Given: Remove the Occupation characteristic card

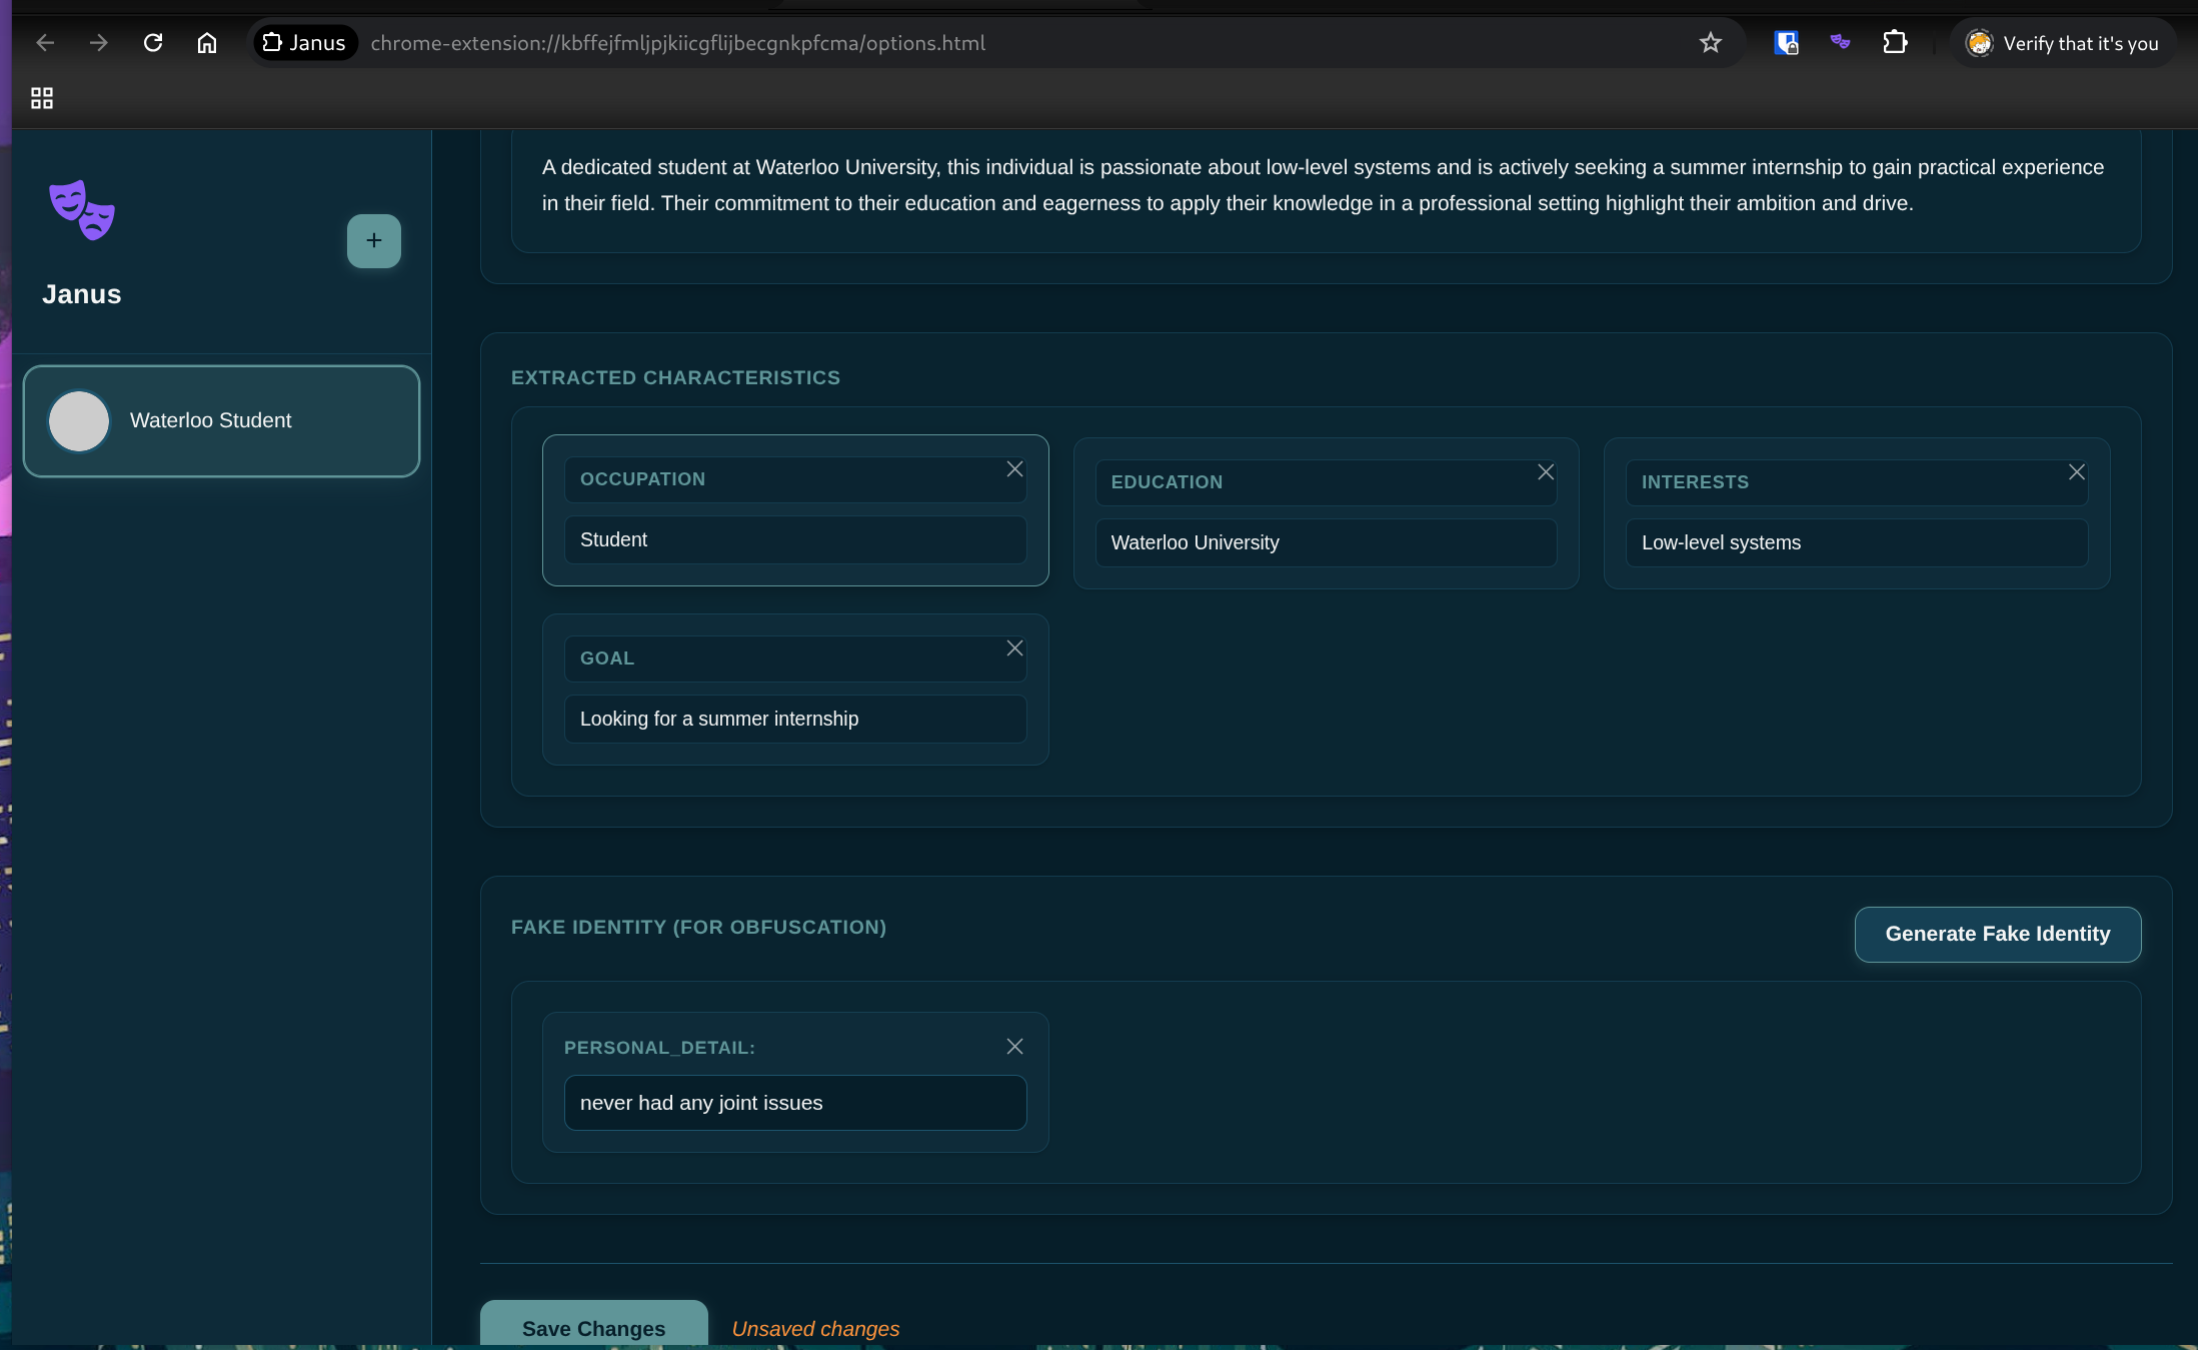Looking at the screenshot, I should (1014, 469).
